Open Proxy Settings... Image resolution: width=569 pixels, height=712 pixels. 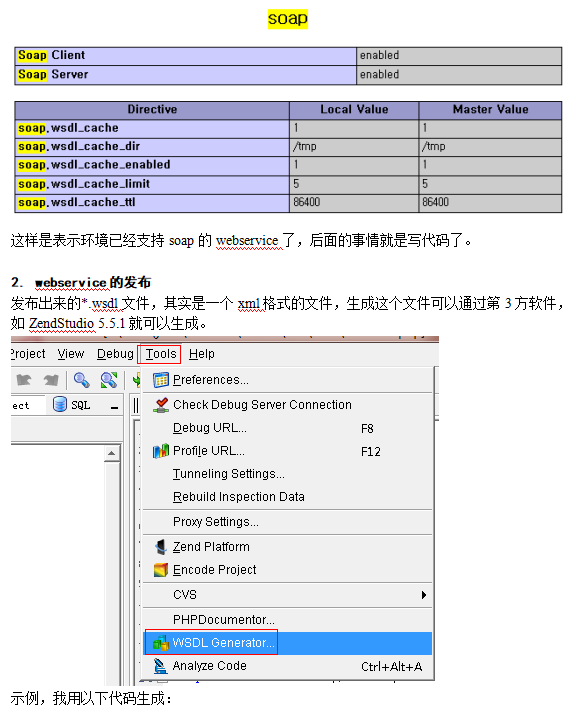tap(287, 522)
